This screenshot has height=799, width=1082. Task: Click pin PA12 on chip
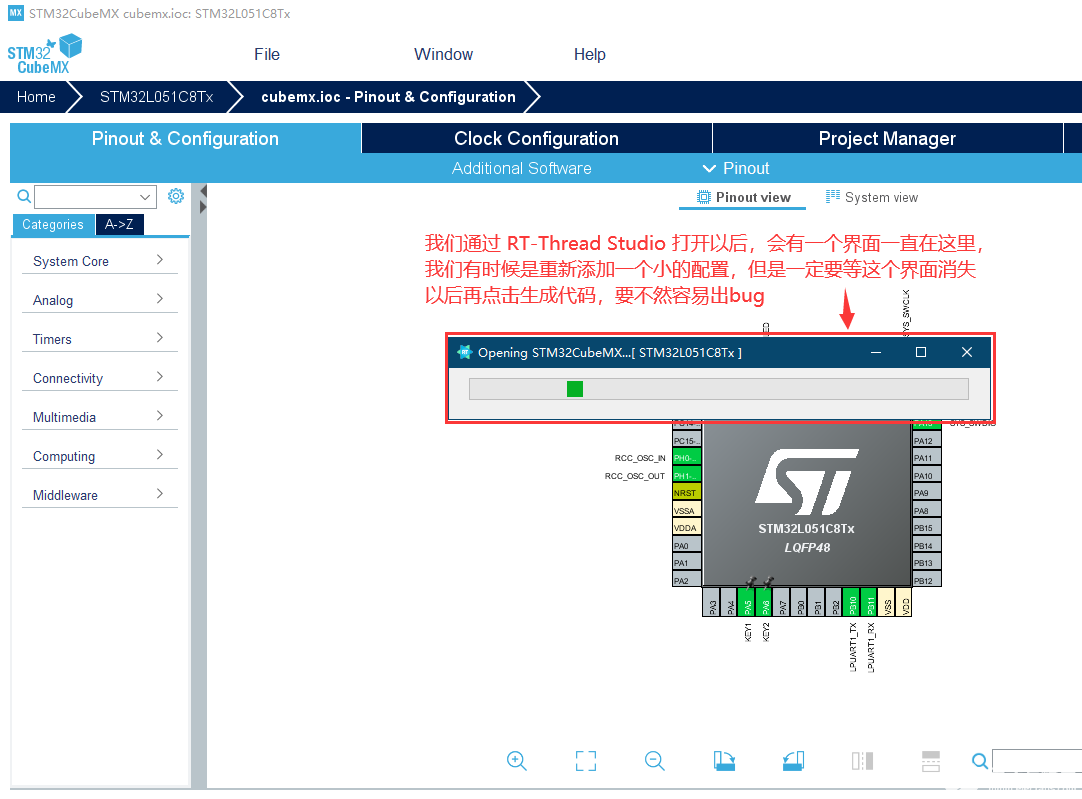coord(927,440)
